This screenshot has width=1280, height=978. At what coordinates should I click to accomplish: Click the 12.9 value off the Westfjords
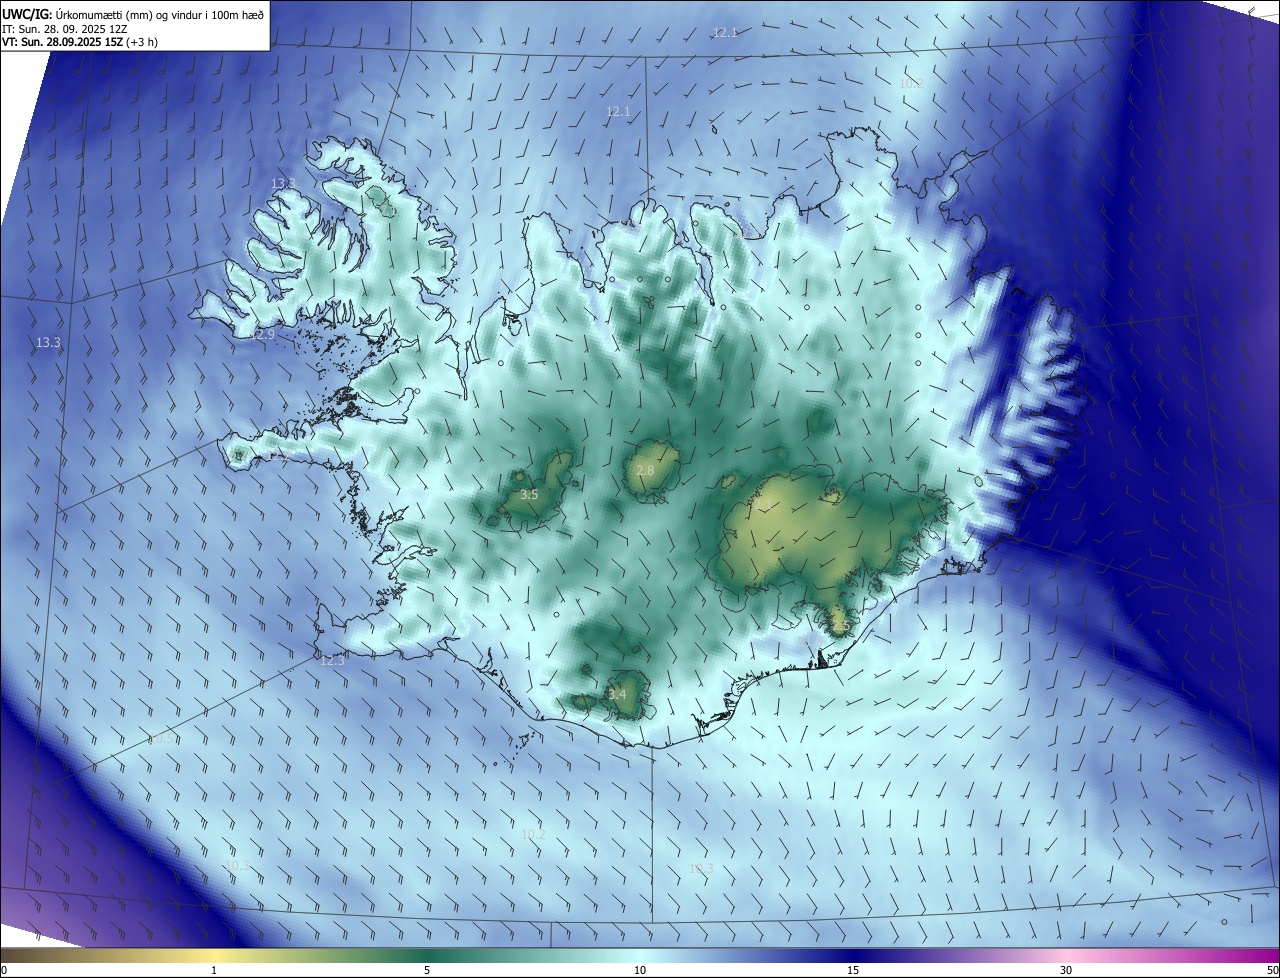tap(262, 334)
